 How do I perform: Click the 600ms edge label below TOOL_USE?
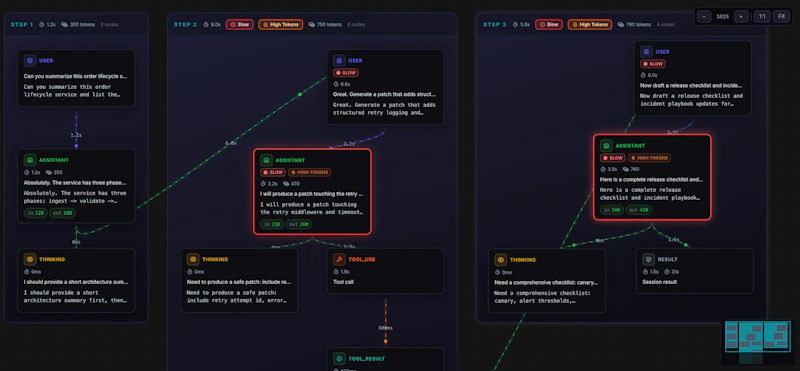[385, 328]
